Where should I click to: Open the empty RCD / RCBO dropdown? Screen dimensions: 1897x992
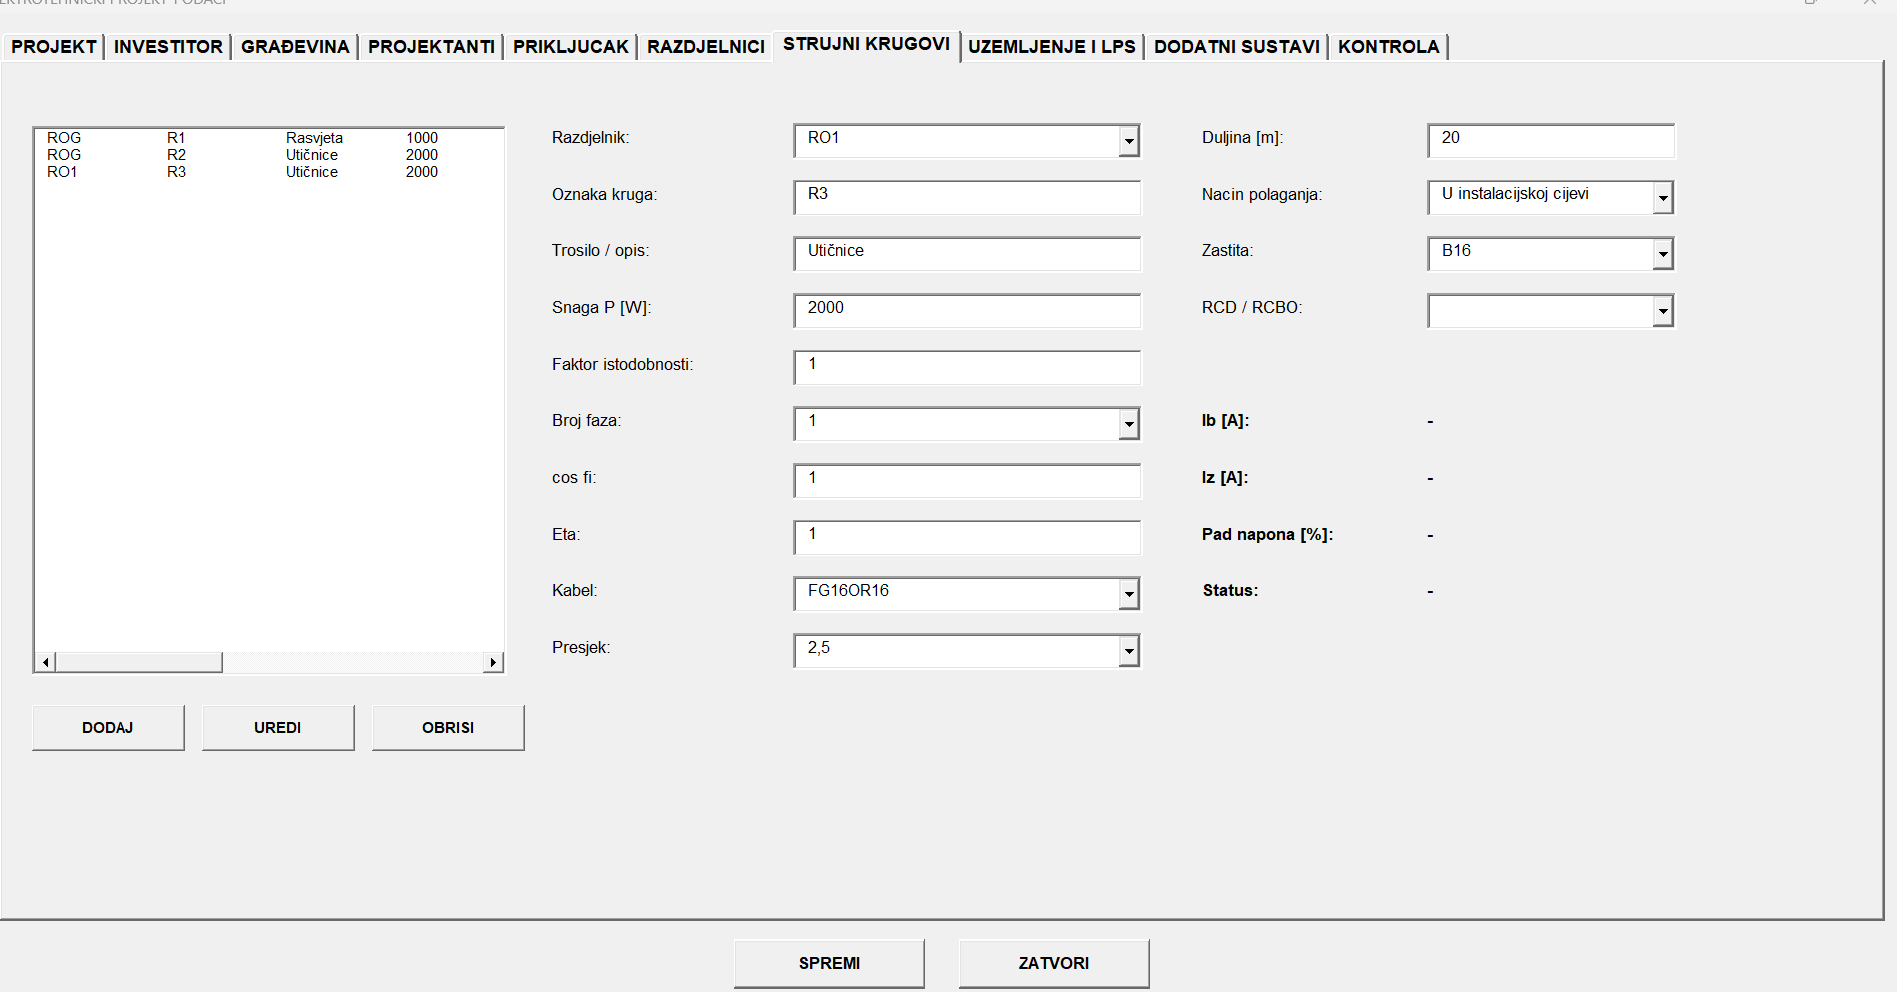pyautogui.click(x=1663, y=311)
